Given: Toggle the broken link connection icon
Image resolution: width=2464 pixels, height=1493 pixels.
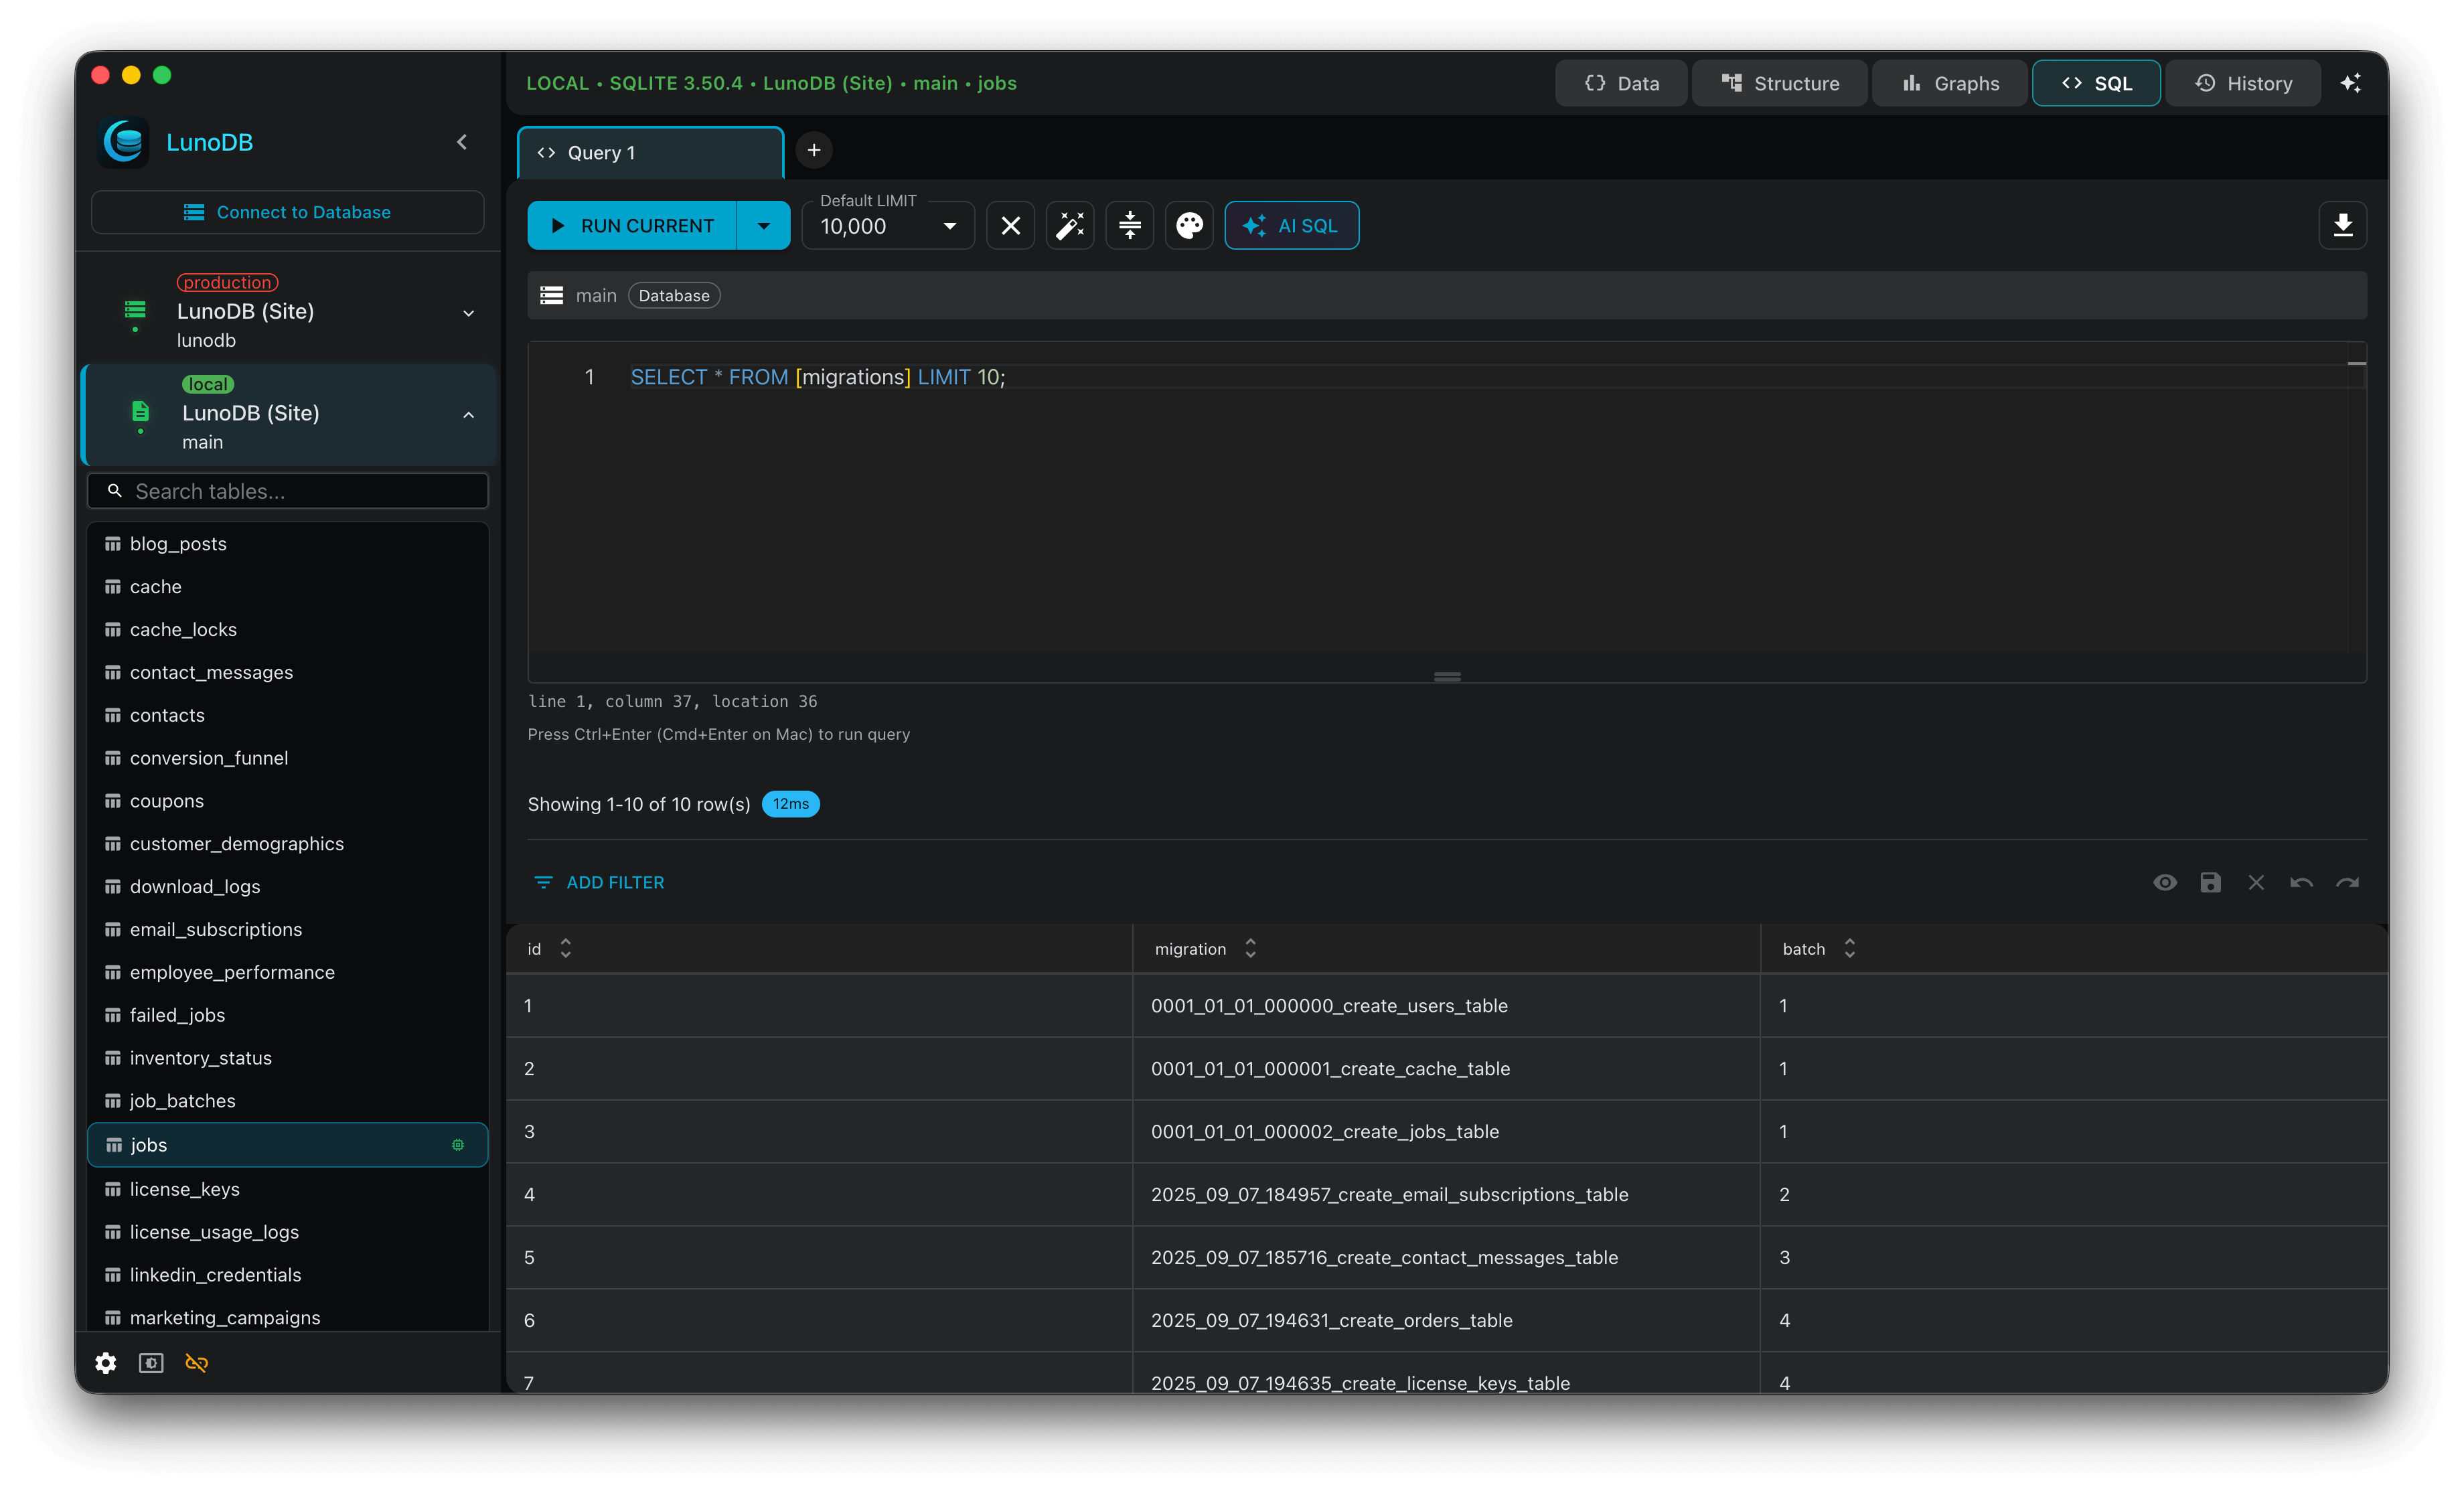Looking at the screenshot, I should pyautogui.click(x=196, y=1362).
